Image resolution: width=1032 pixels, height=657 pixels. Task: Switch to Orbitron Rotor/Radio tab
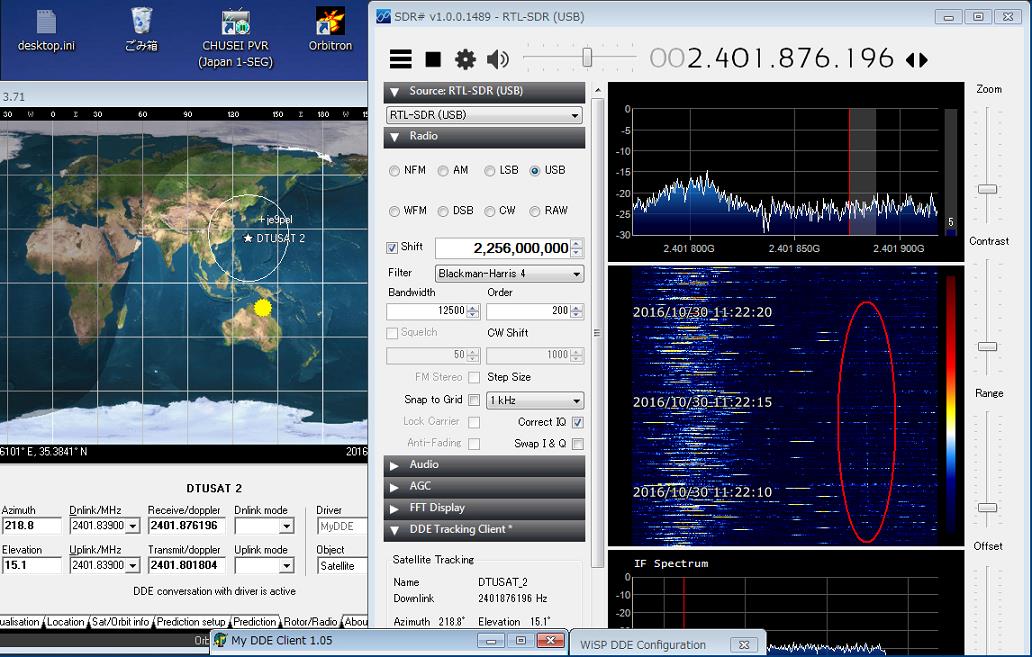click(x=310, y=621)
